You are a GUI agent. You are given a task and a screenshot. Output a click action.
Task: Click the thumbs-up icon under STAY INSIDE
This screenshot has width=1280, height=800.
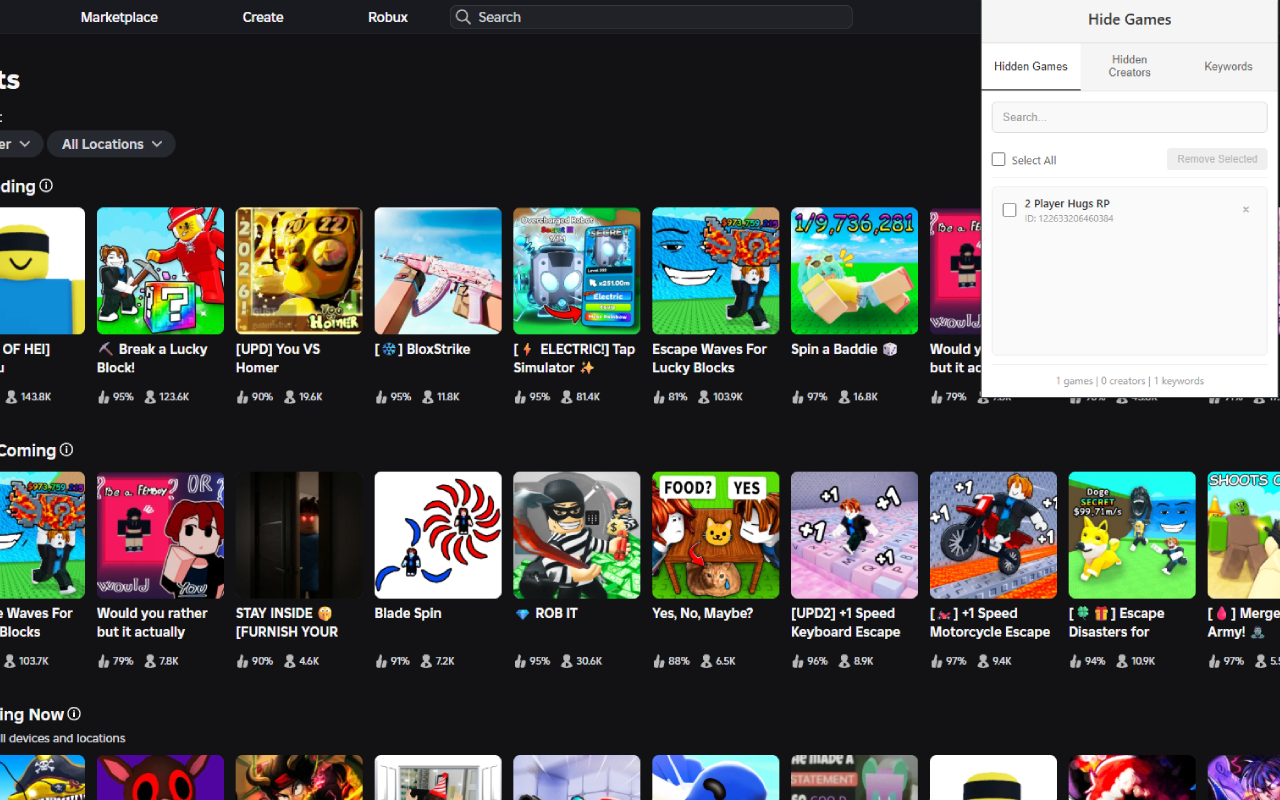(242, 661)
